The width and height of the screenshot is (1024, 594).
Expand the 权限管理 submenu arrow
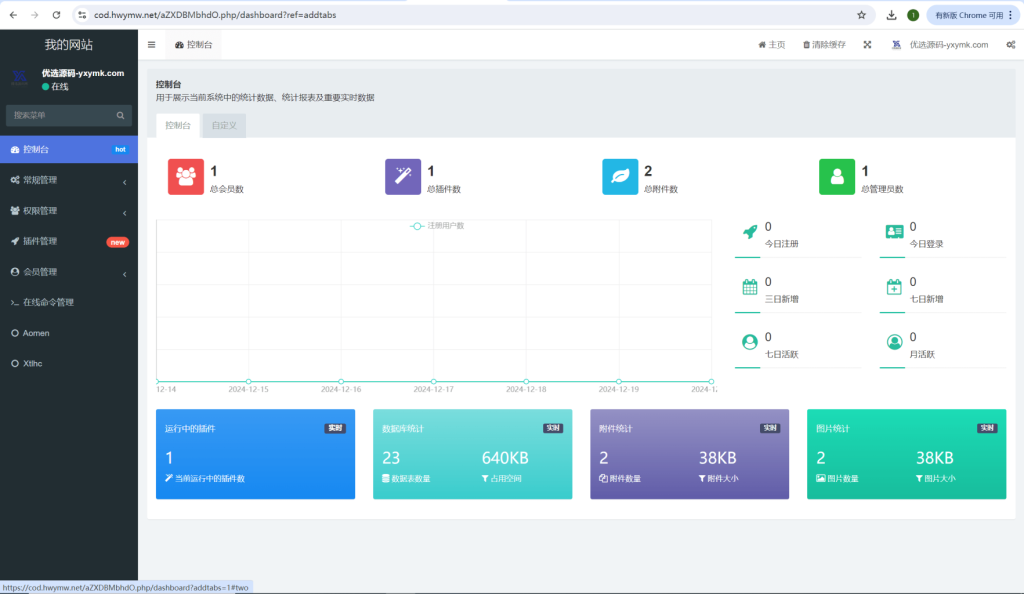(x=125, y=212)
